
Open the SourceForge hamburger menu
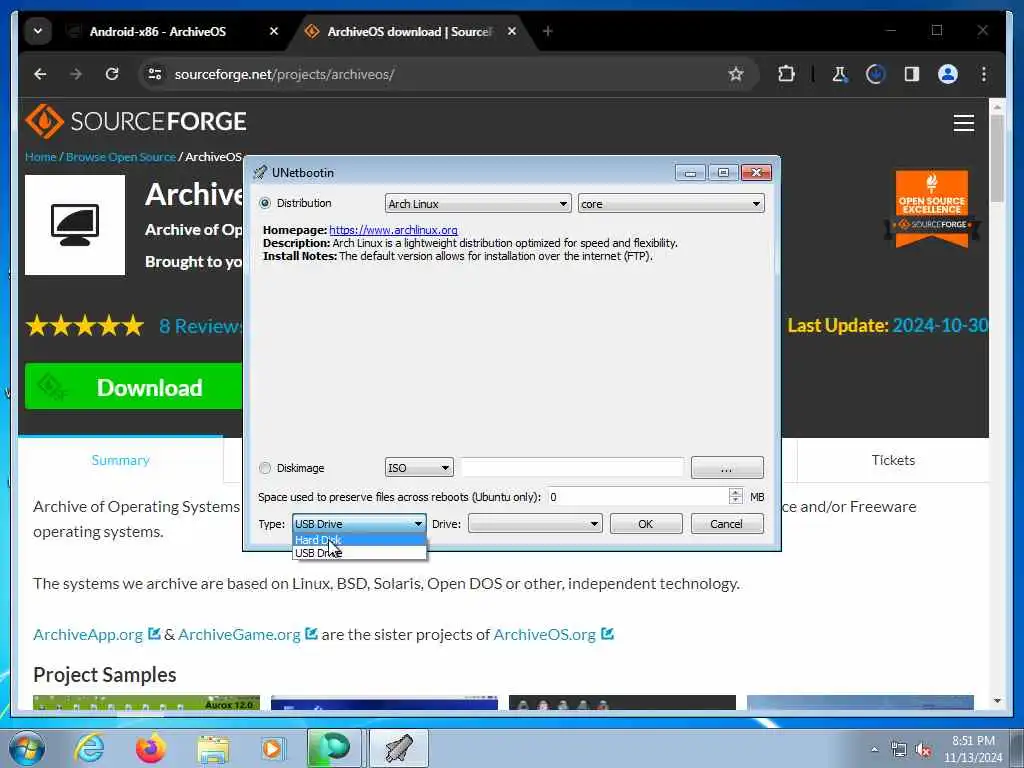tap(964, 123)
